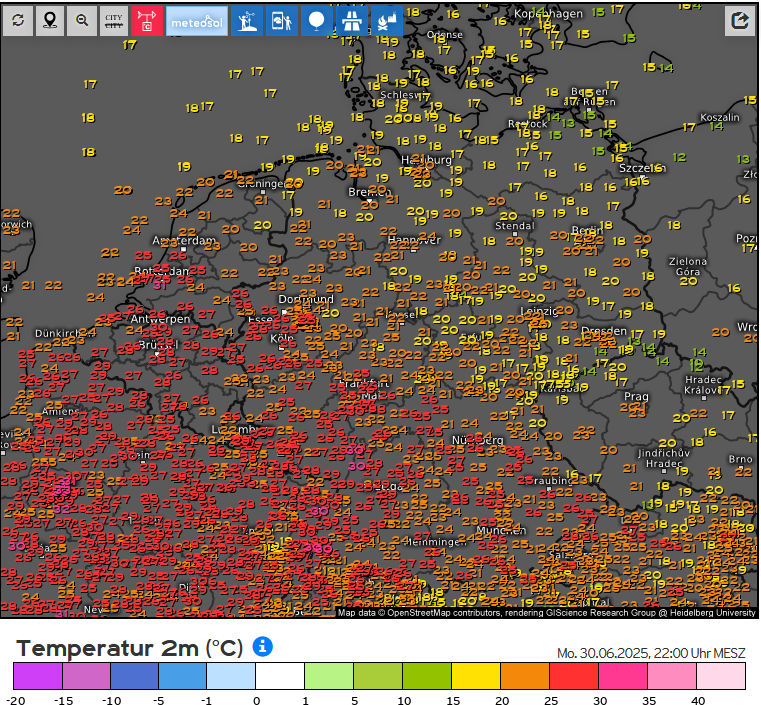Click the Prag city label
761x705 pixels.
[x=636, y=396]
